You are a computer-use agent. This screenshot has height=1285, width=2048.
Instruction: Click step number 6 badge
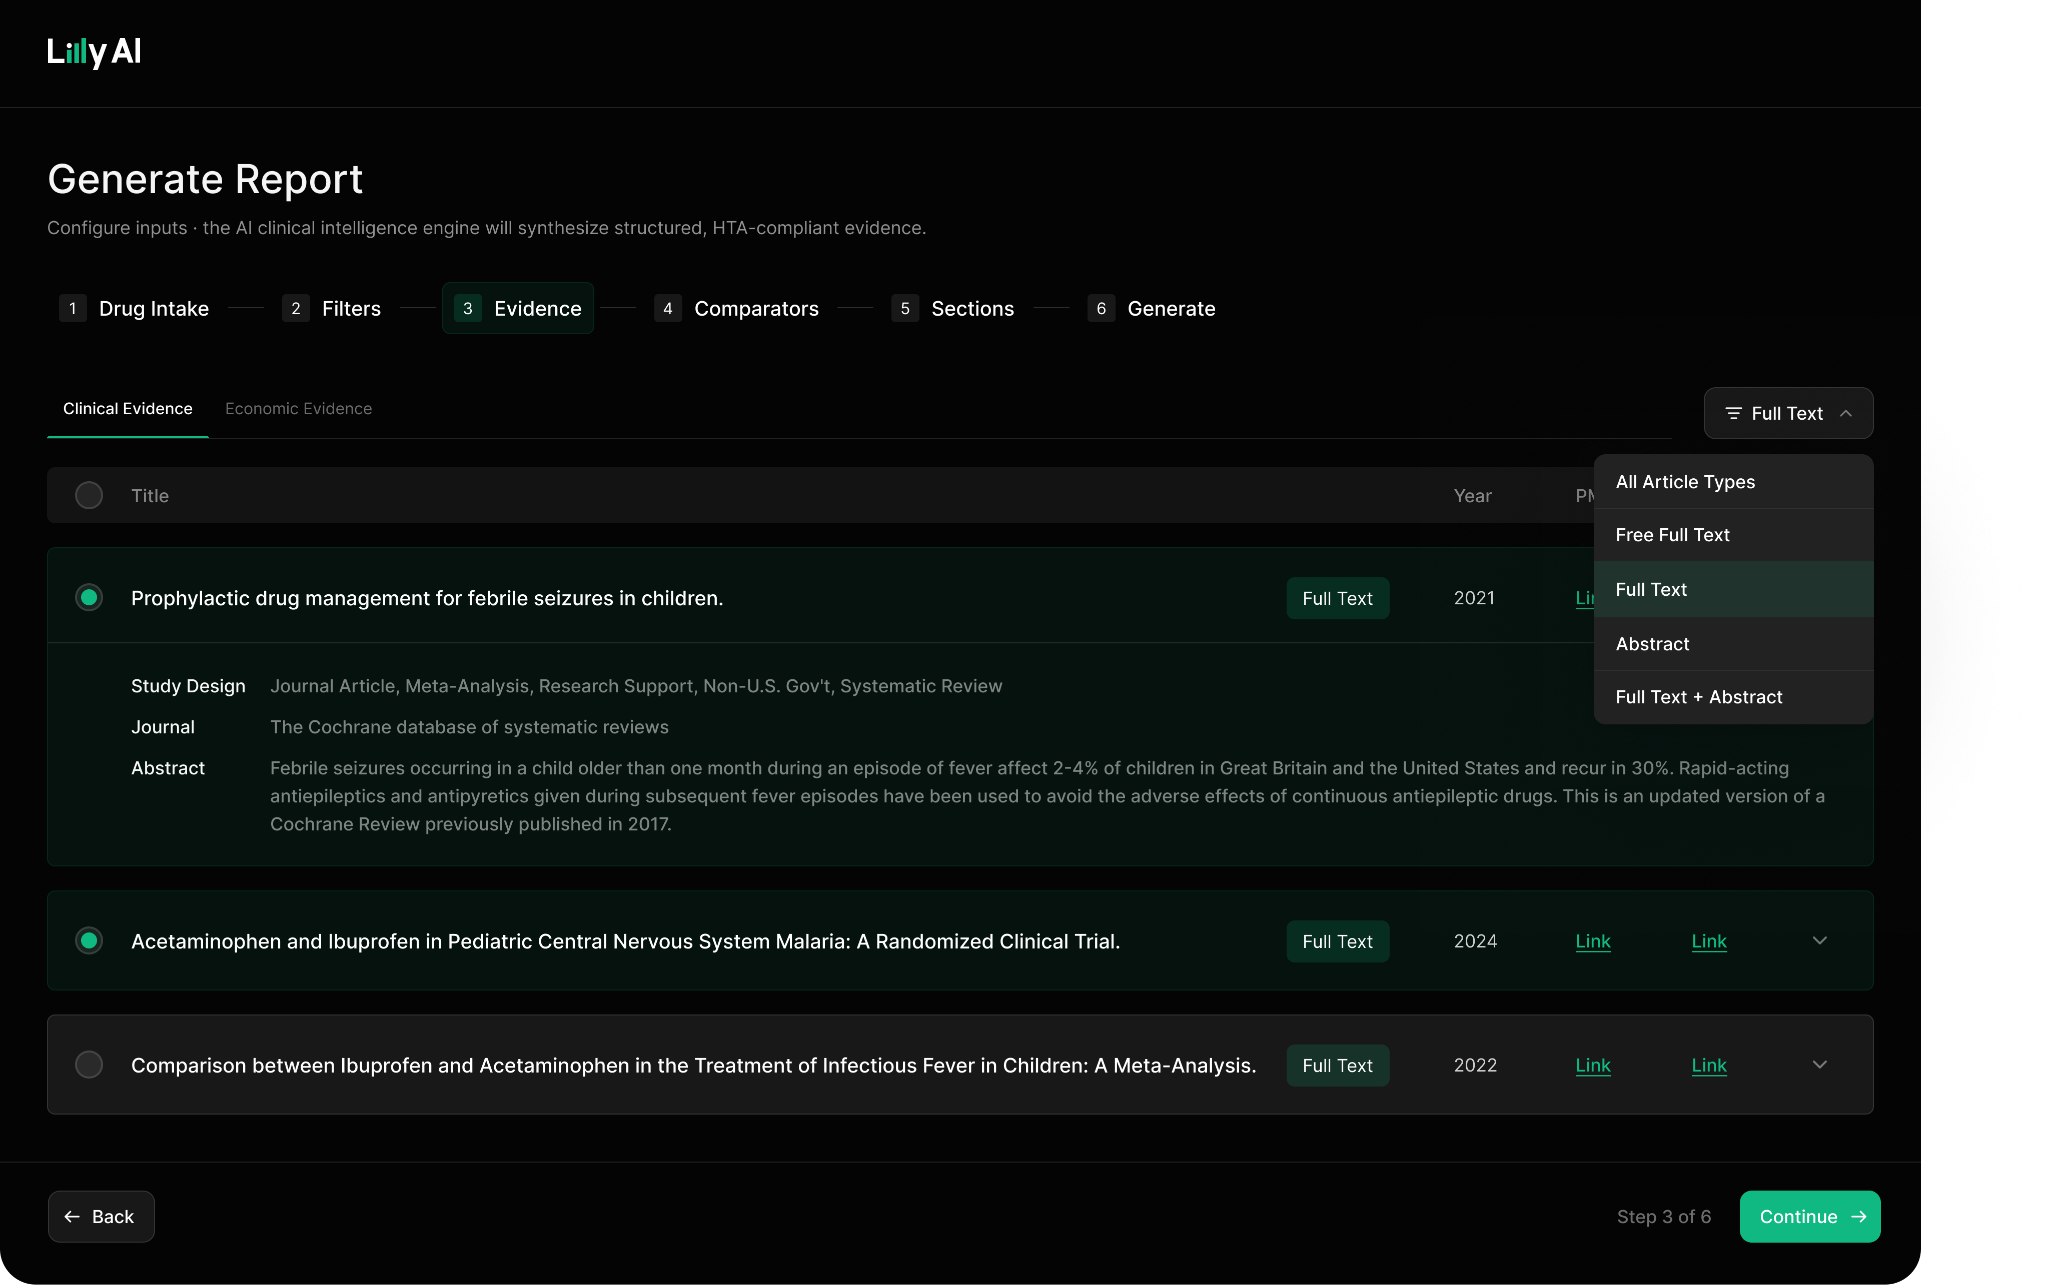(1101, 308)
